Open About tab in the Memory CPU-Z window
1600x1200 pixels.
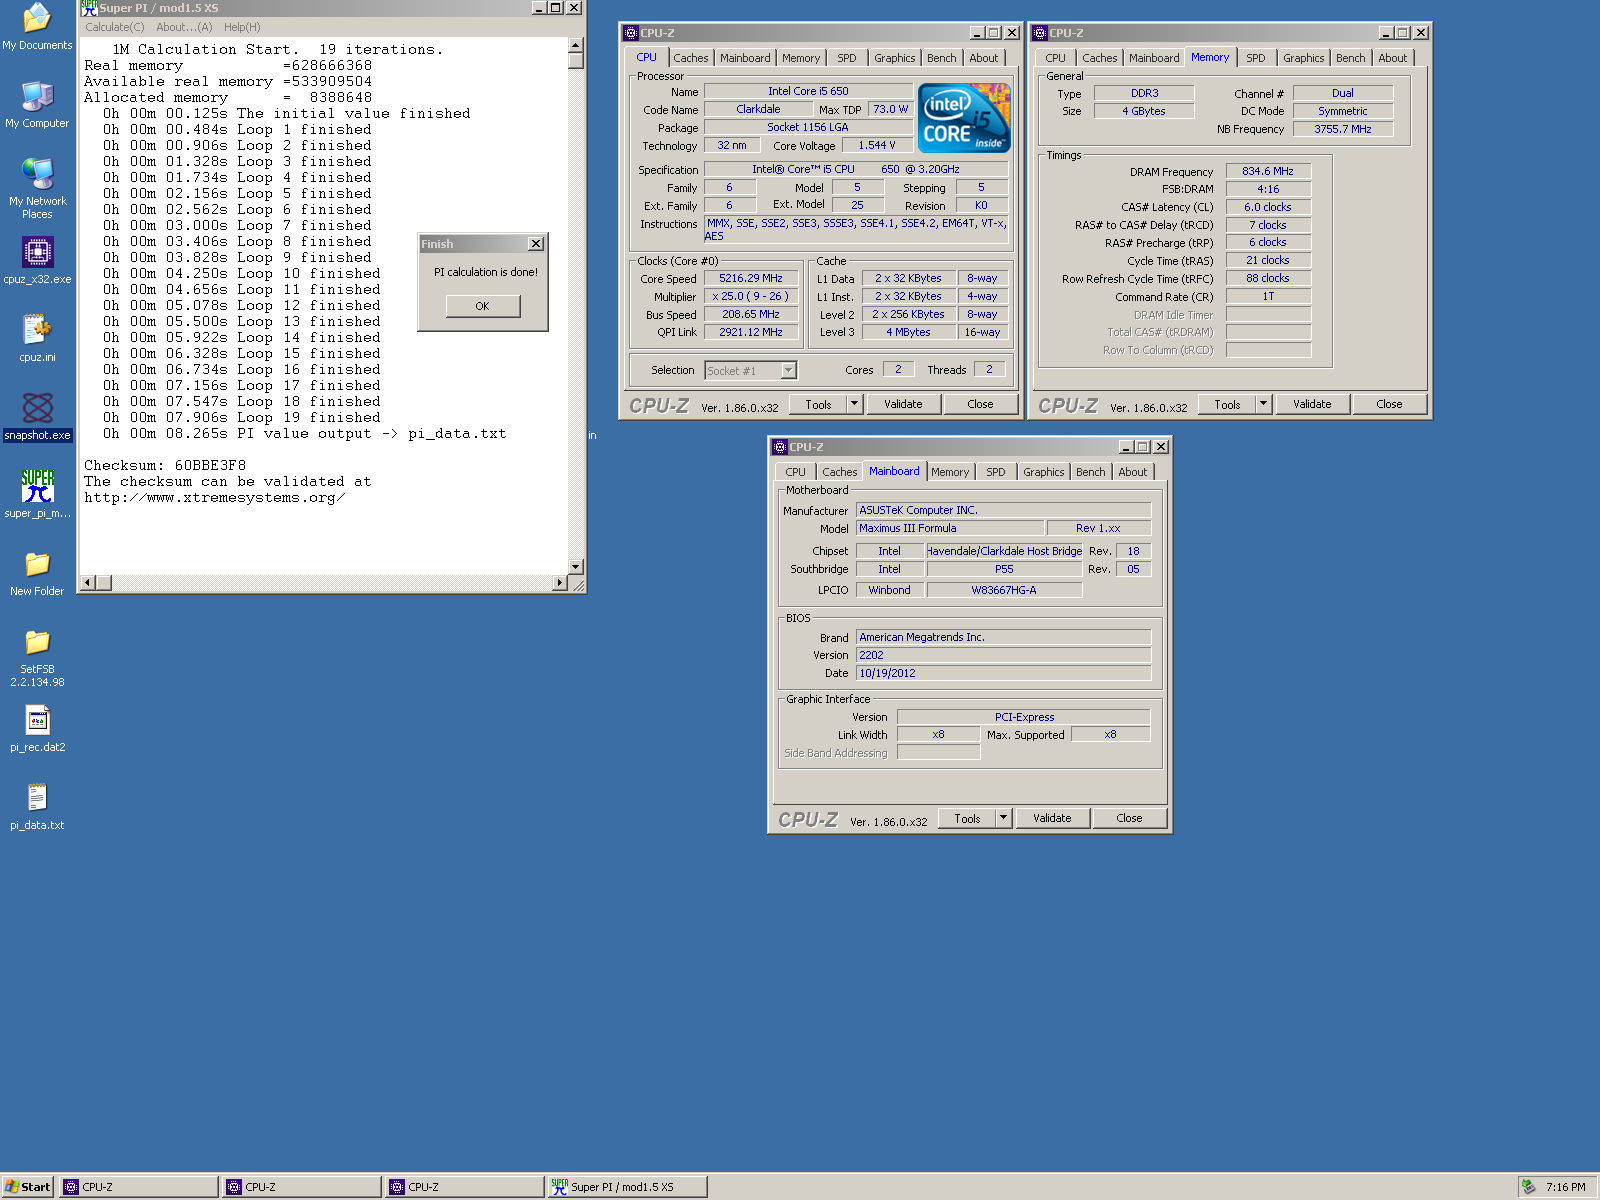[1392, 58]
